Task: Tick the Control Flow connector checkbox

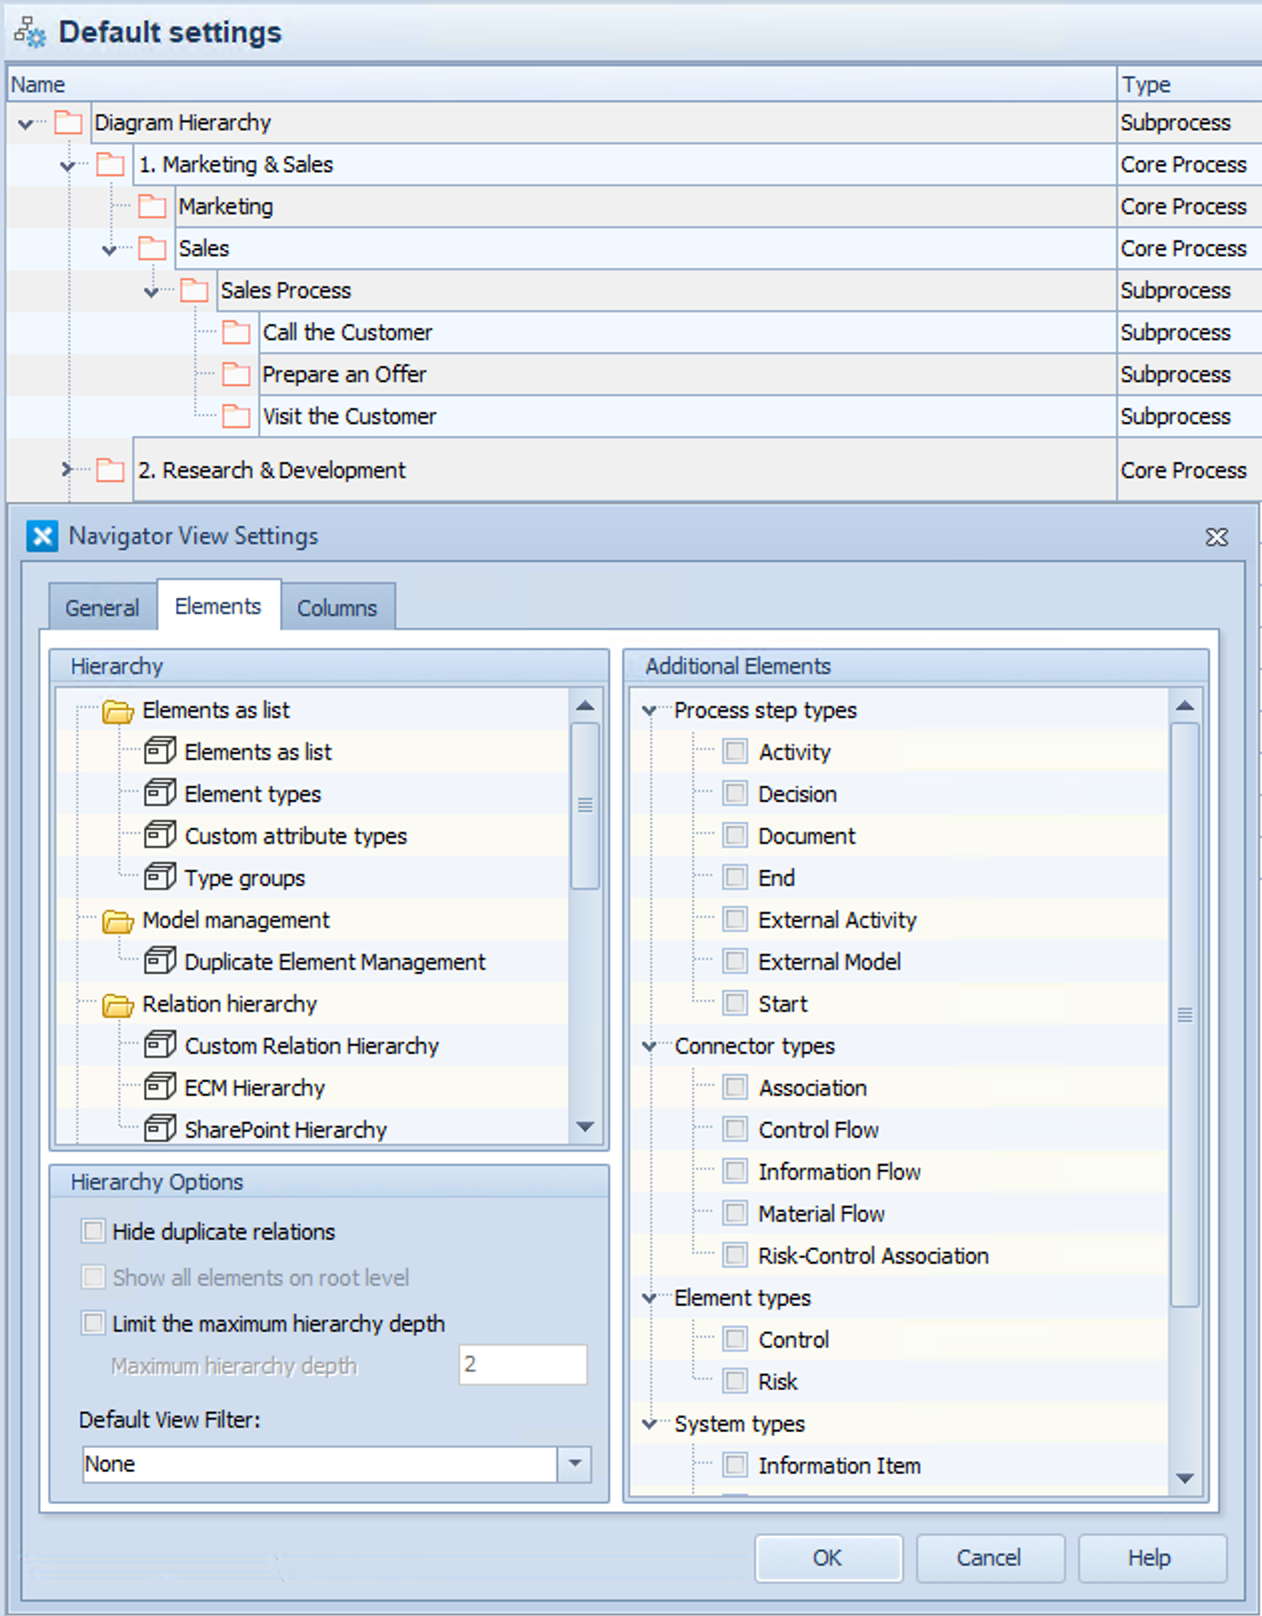Action: pos(735,1129)
